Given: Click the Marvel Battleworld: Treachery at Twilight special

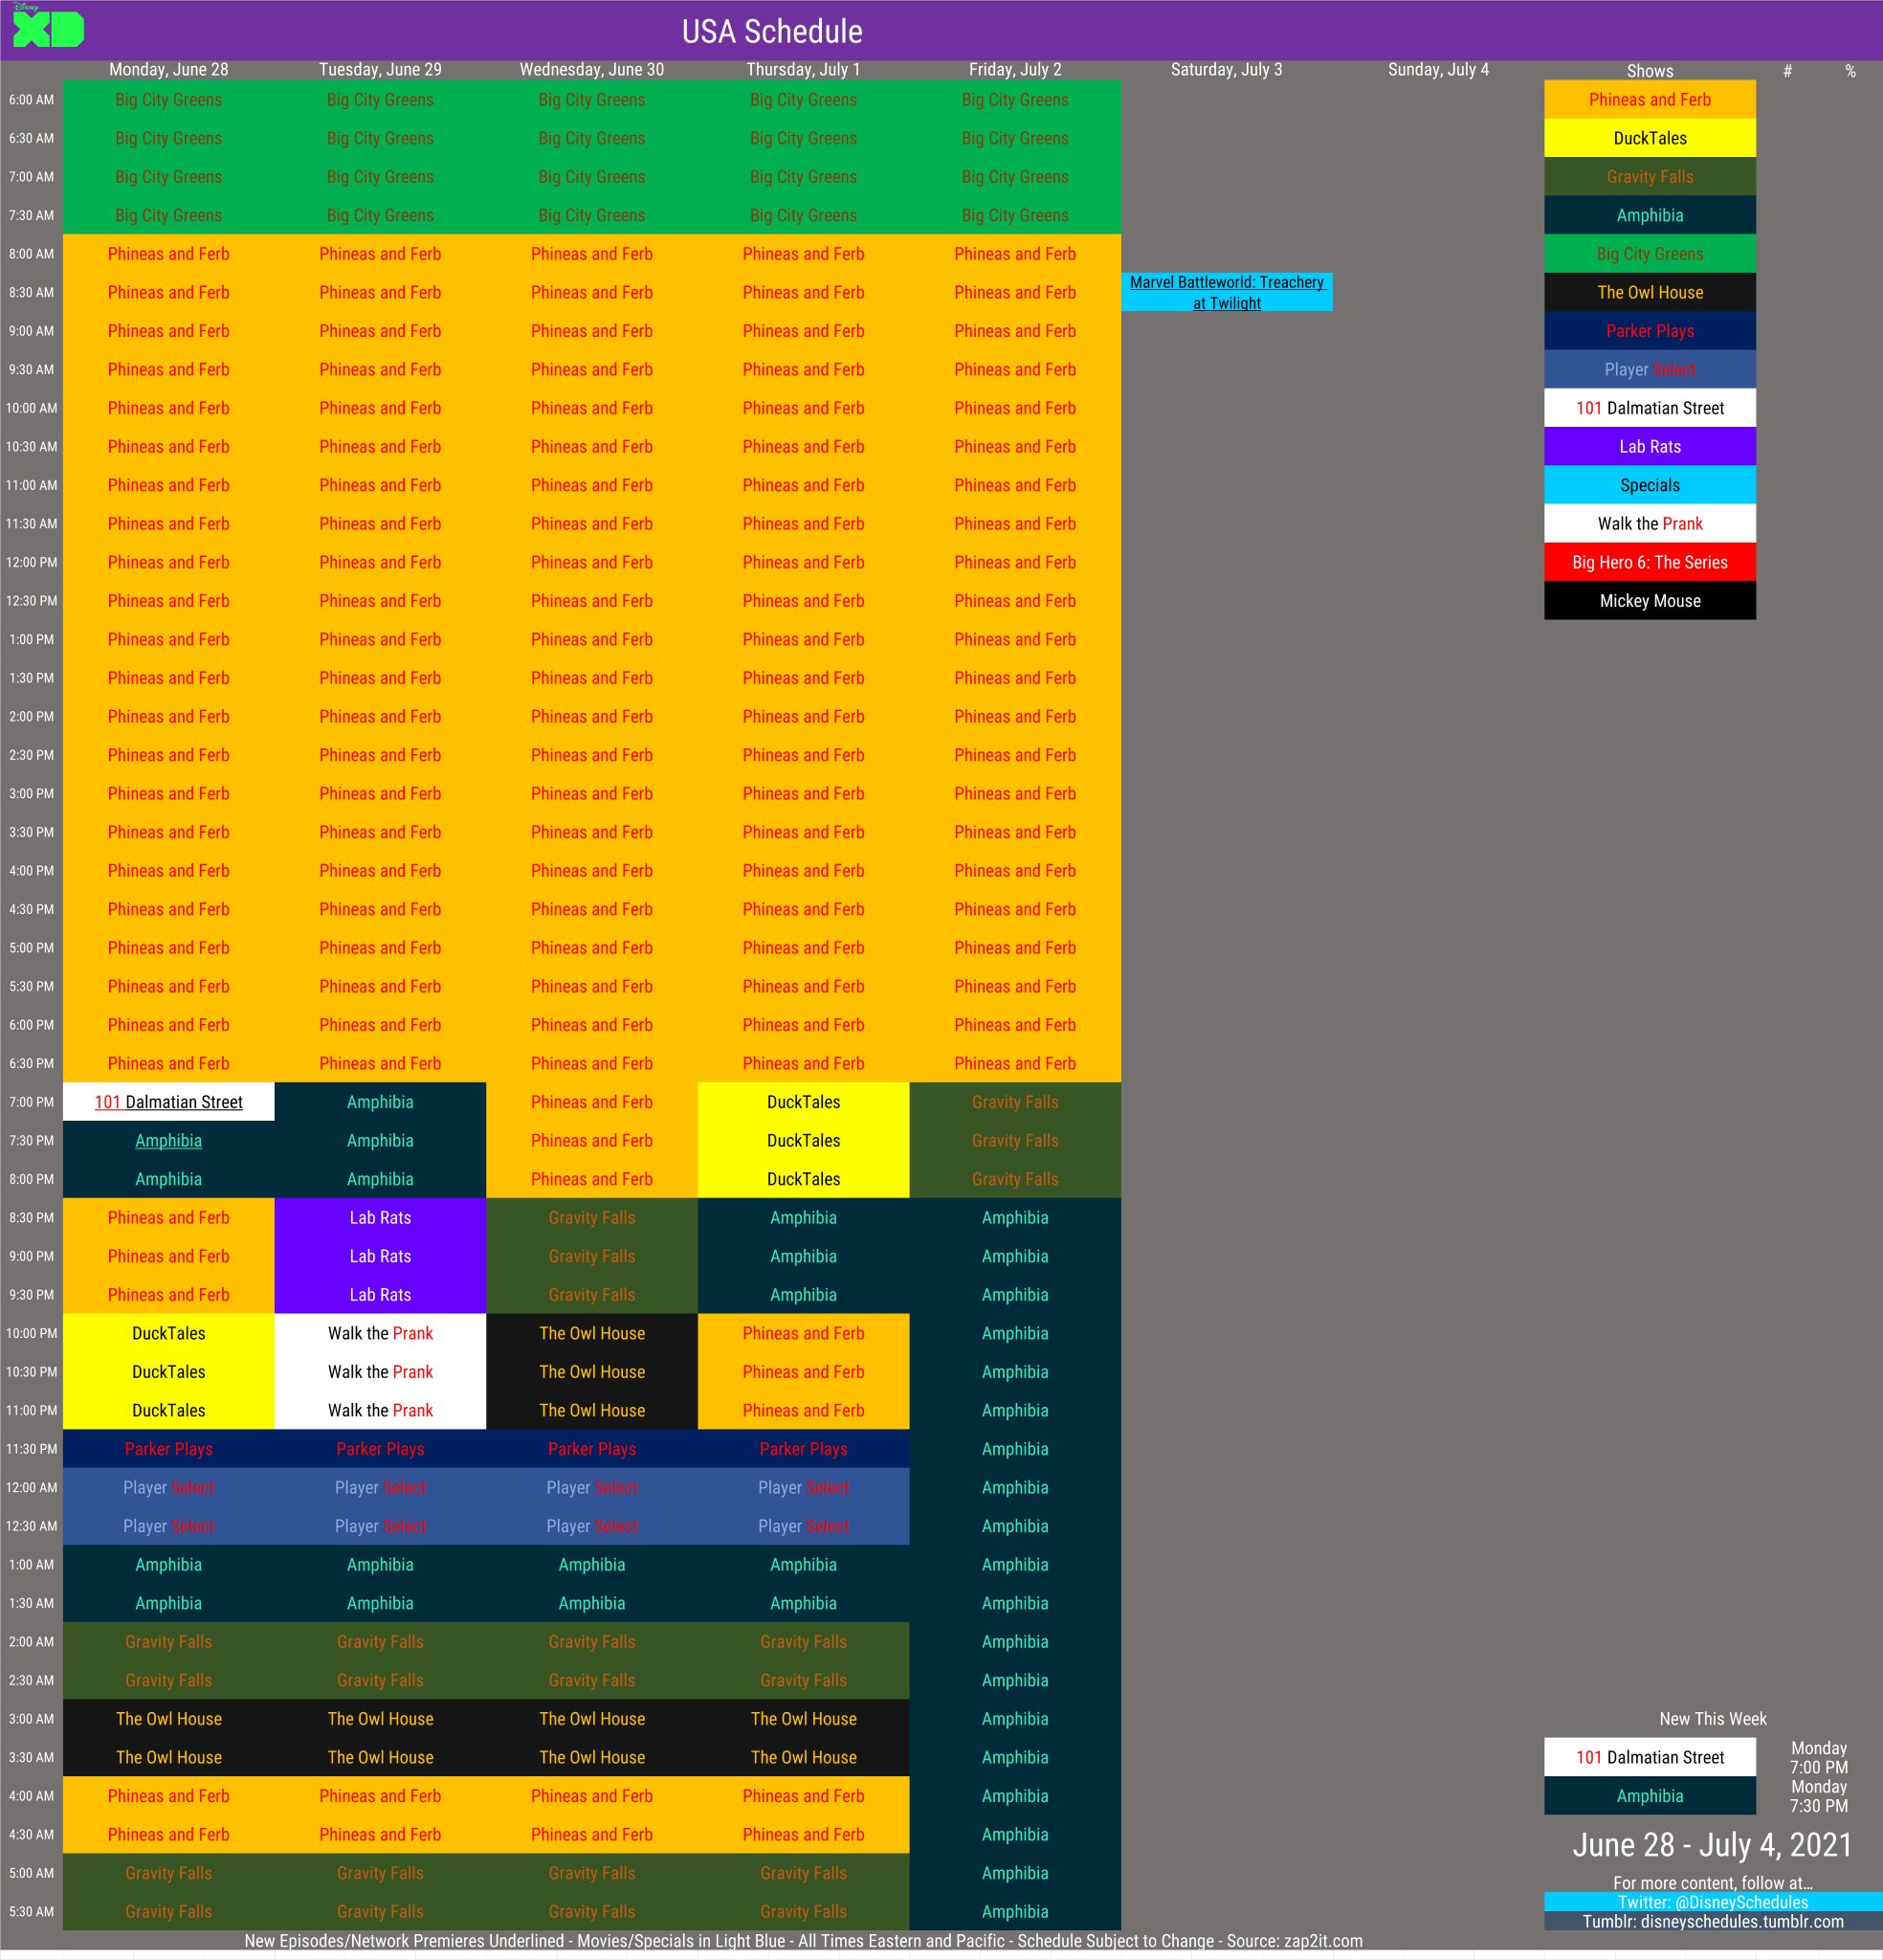Looking at the screenshot, I should point(1226,292).
